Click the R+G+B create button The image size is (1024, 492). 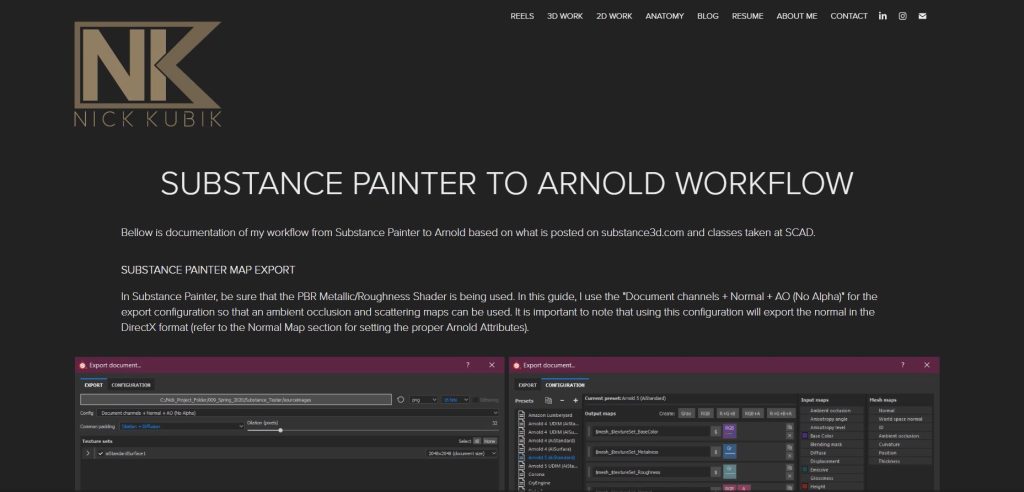pos(728,414)
